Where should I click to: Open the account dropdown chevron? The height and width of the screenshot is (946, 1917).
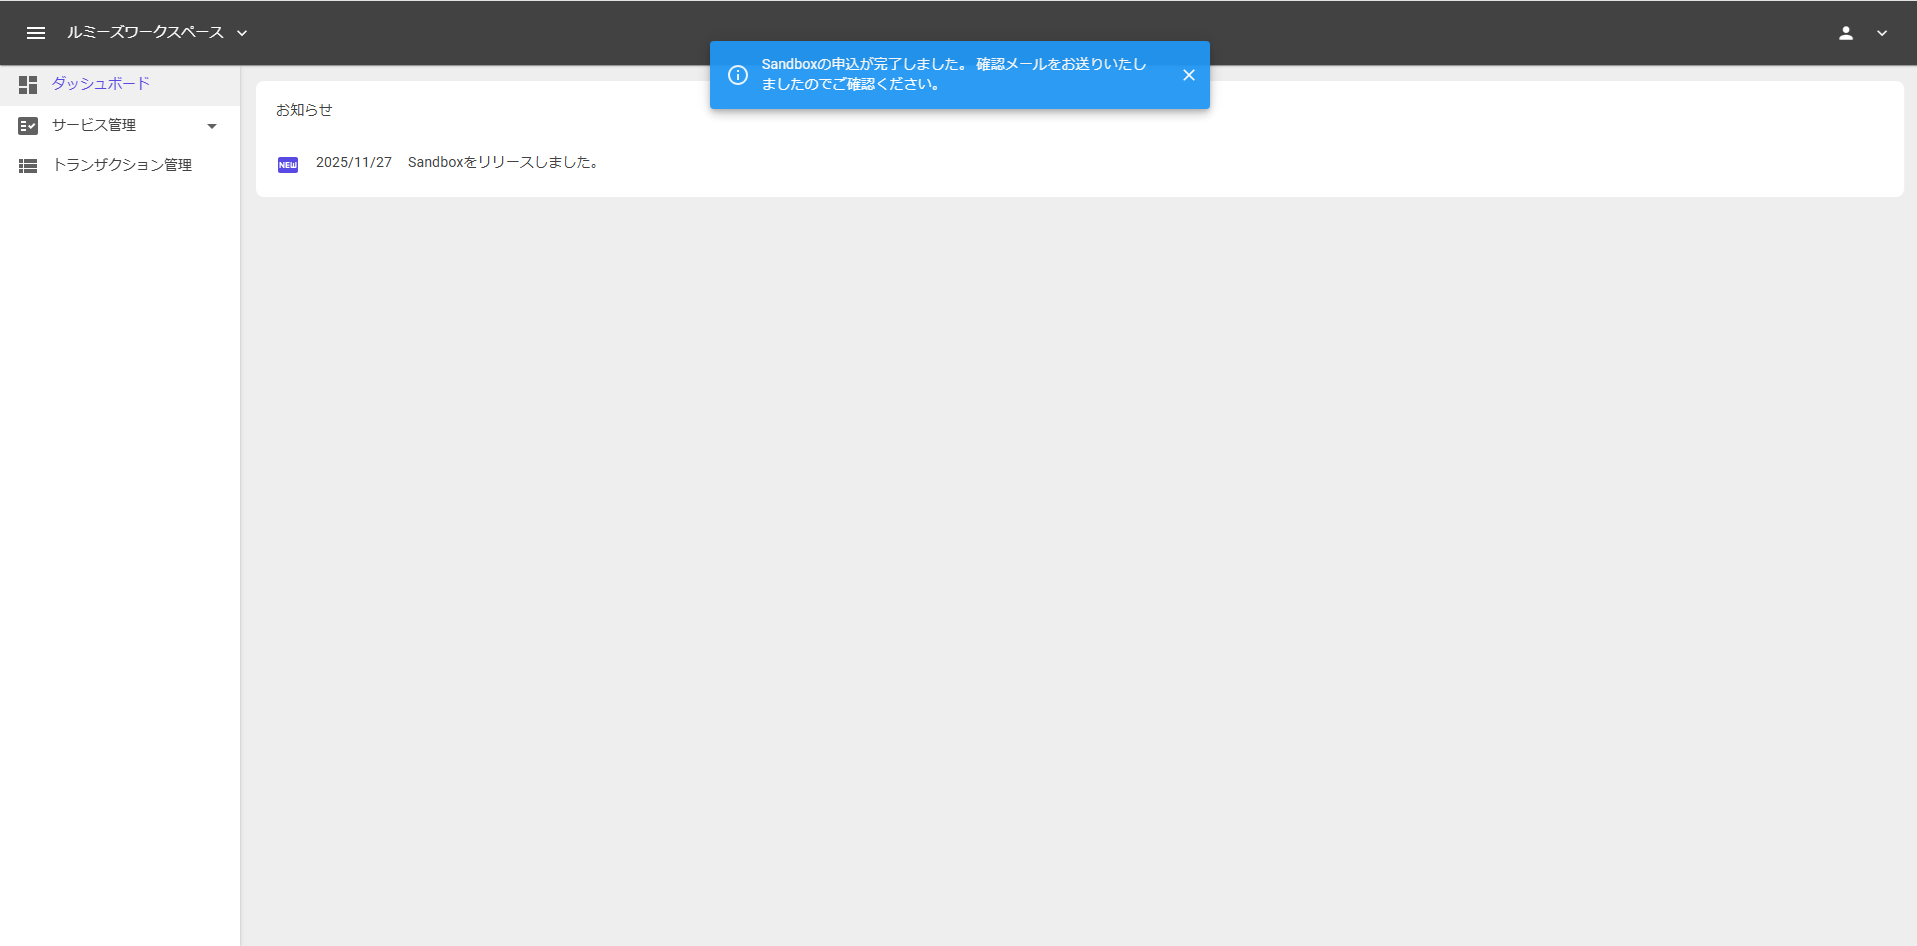[x=1882, y=33]
